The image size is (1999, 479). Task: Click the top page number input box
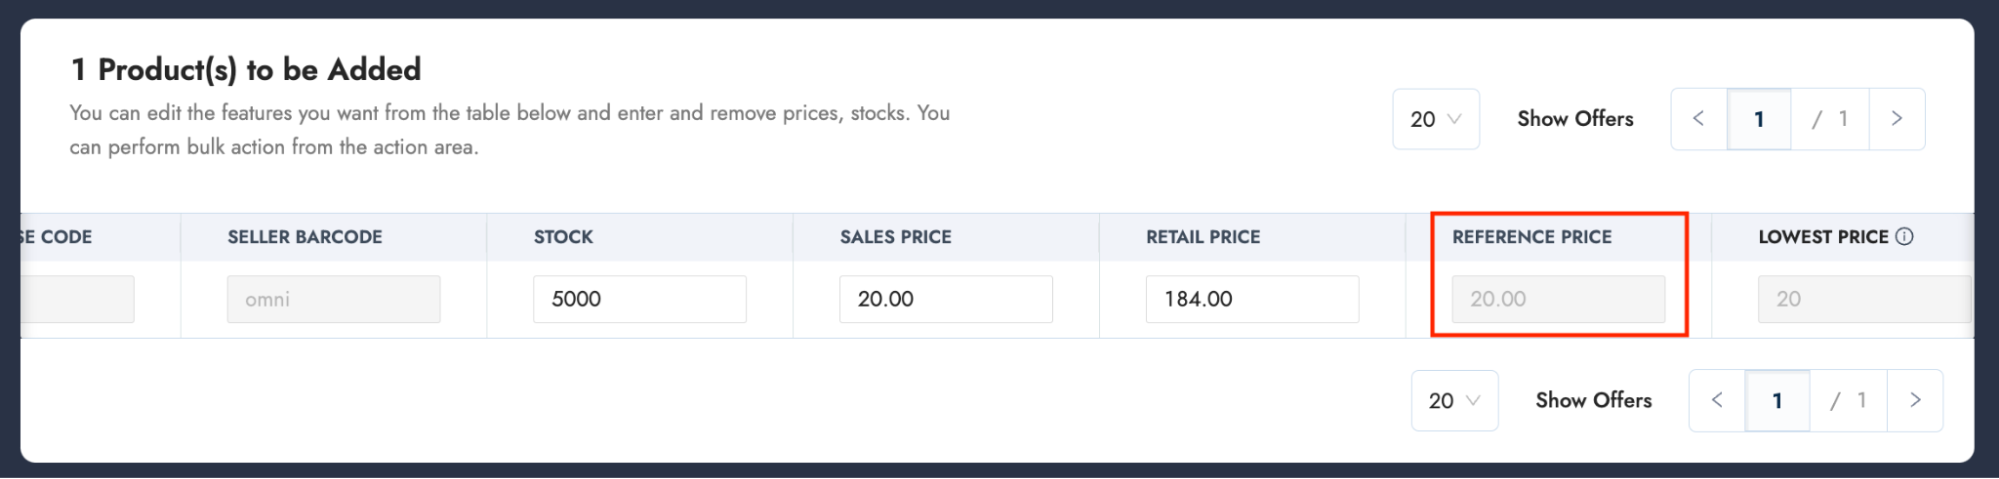1758,119
